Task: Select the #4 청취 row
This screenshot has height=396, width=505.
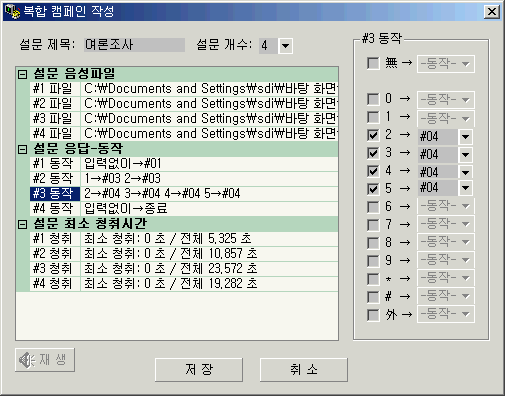Action: (184, 284)
